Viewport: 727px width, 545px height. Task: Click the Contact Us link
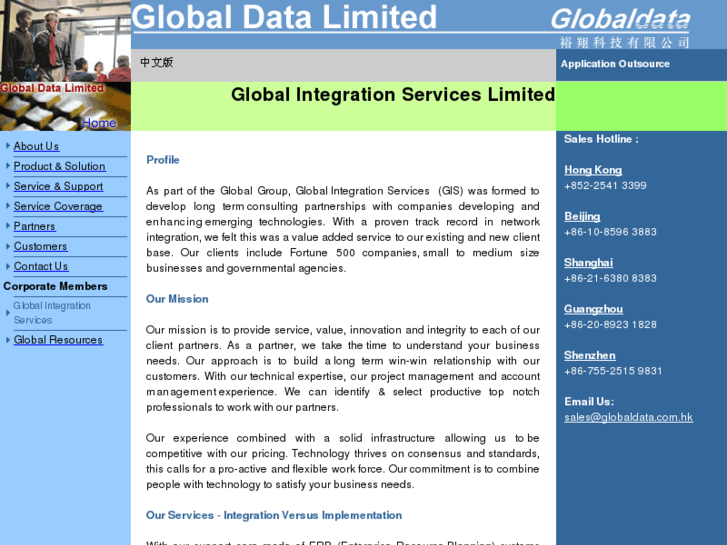[x=41, y=266]
